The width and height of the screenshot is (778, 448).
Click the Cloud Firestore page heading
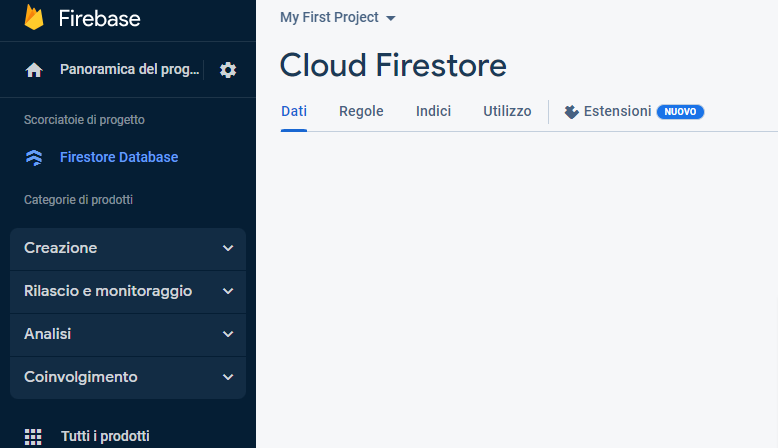coord(393,65)
